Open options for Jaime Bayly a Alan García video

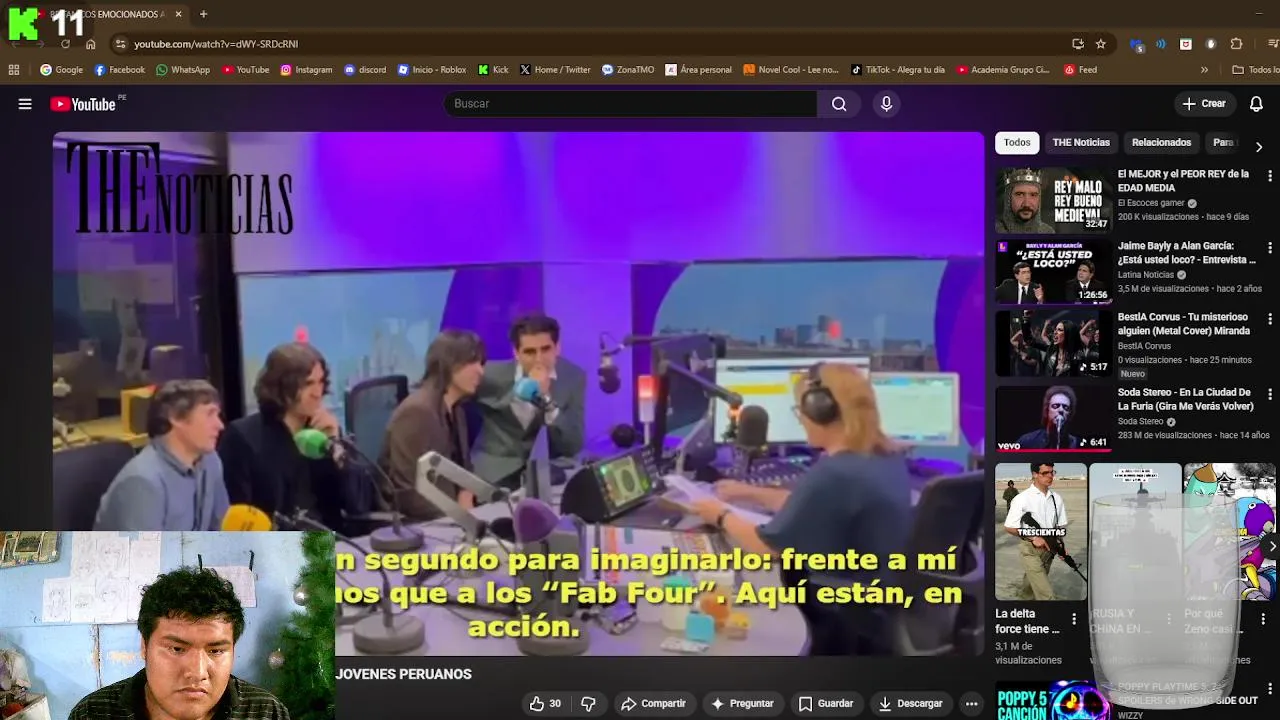(x=1270, y=247)
